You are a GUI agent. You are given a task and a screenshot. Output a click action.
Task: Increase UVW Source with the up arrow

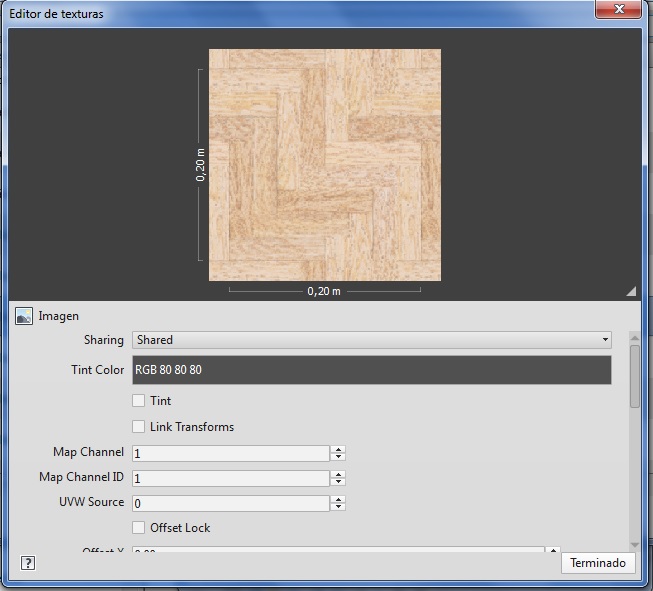(338, 499)
